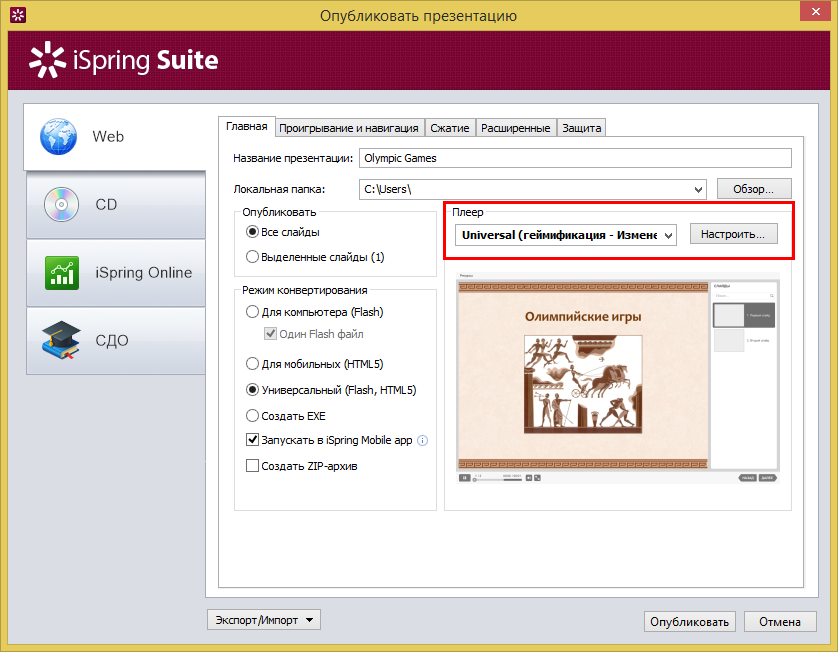The width and height of the screenshot is (838, 652).
Task: Toggle Один Flash файл checkbox
Action: (270, 334)
